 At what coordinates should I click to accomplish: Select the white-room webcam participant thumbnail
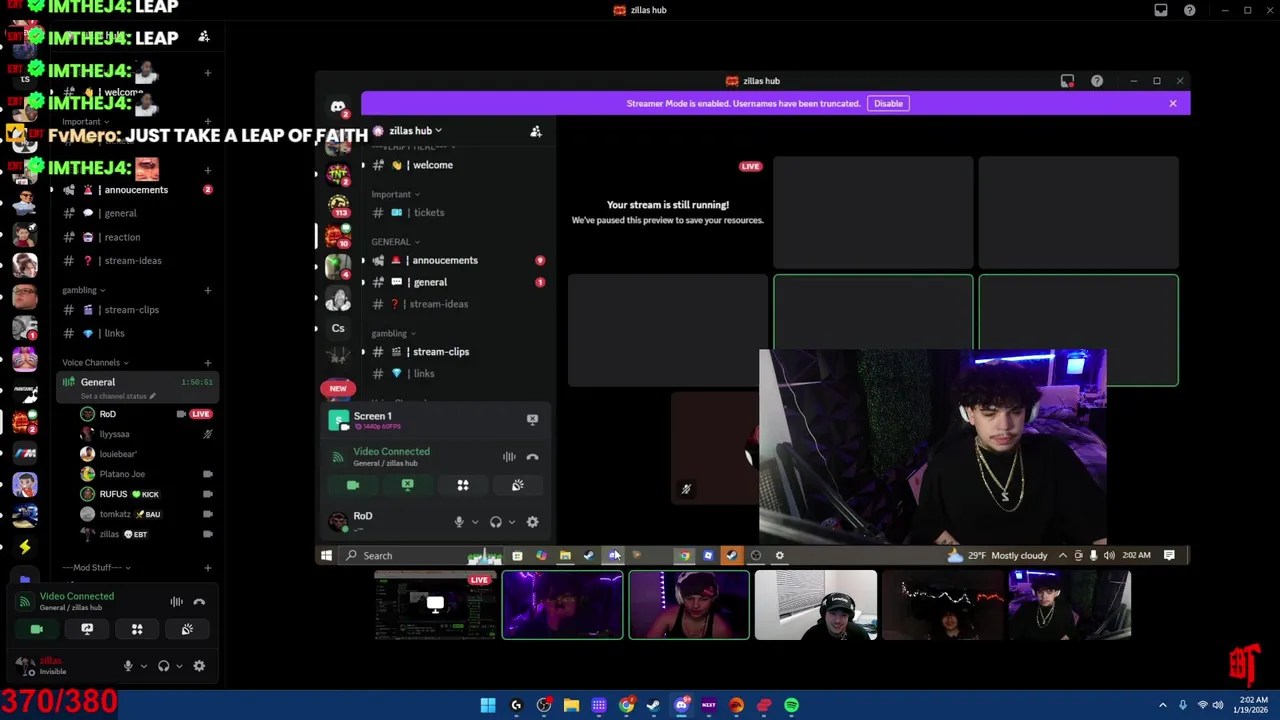(x=816, y=605)
